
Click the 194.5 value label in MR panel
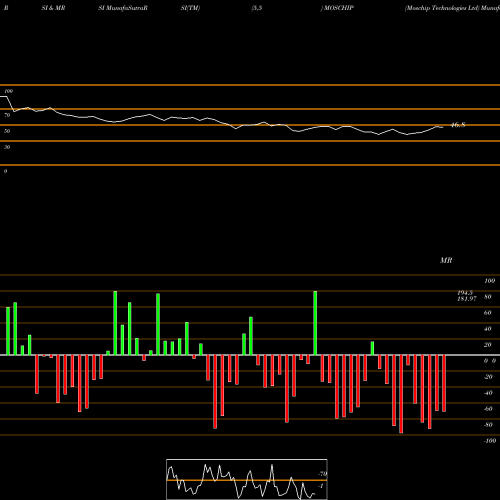(x=465, y=293)
